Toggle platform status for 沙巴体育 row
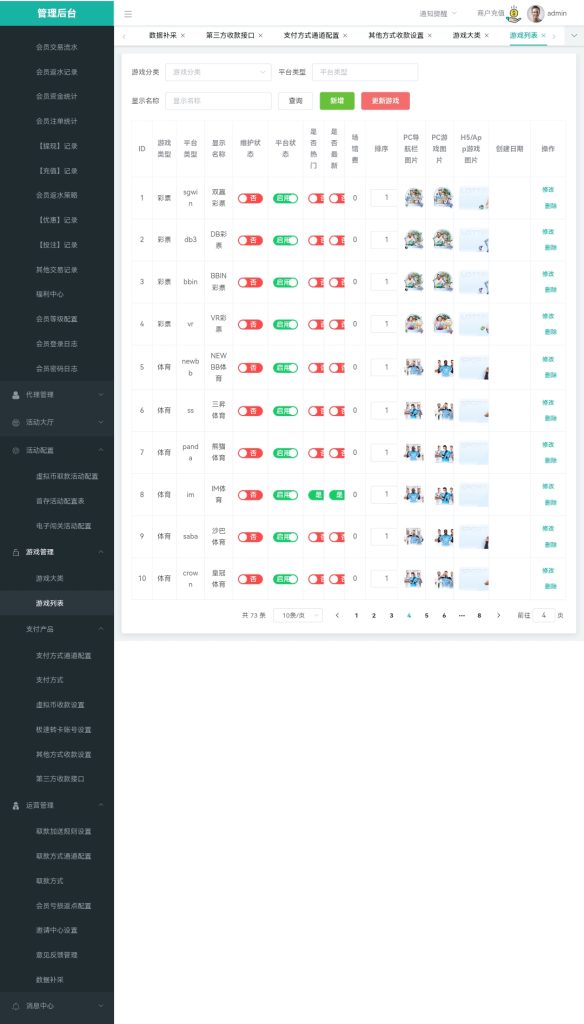 pos(285,537)
